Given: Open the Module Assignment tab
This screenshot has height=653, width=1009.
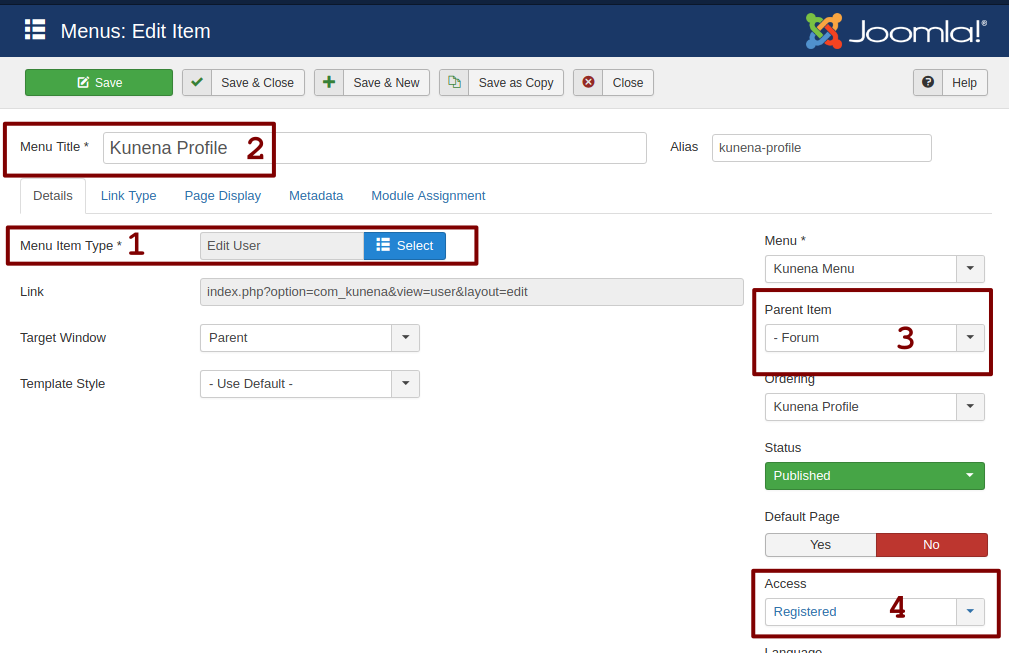Looking at the screenshot, I should 428,196.
